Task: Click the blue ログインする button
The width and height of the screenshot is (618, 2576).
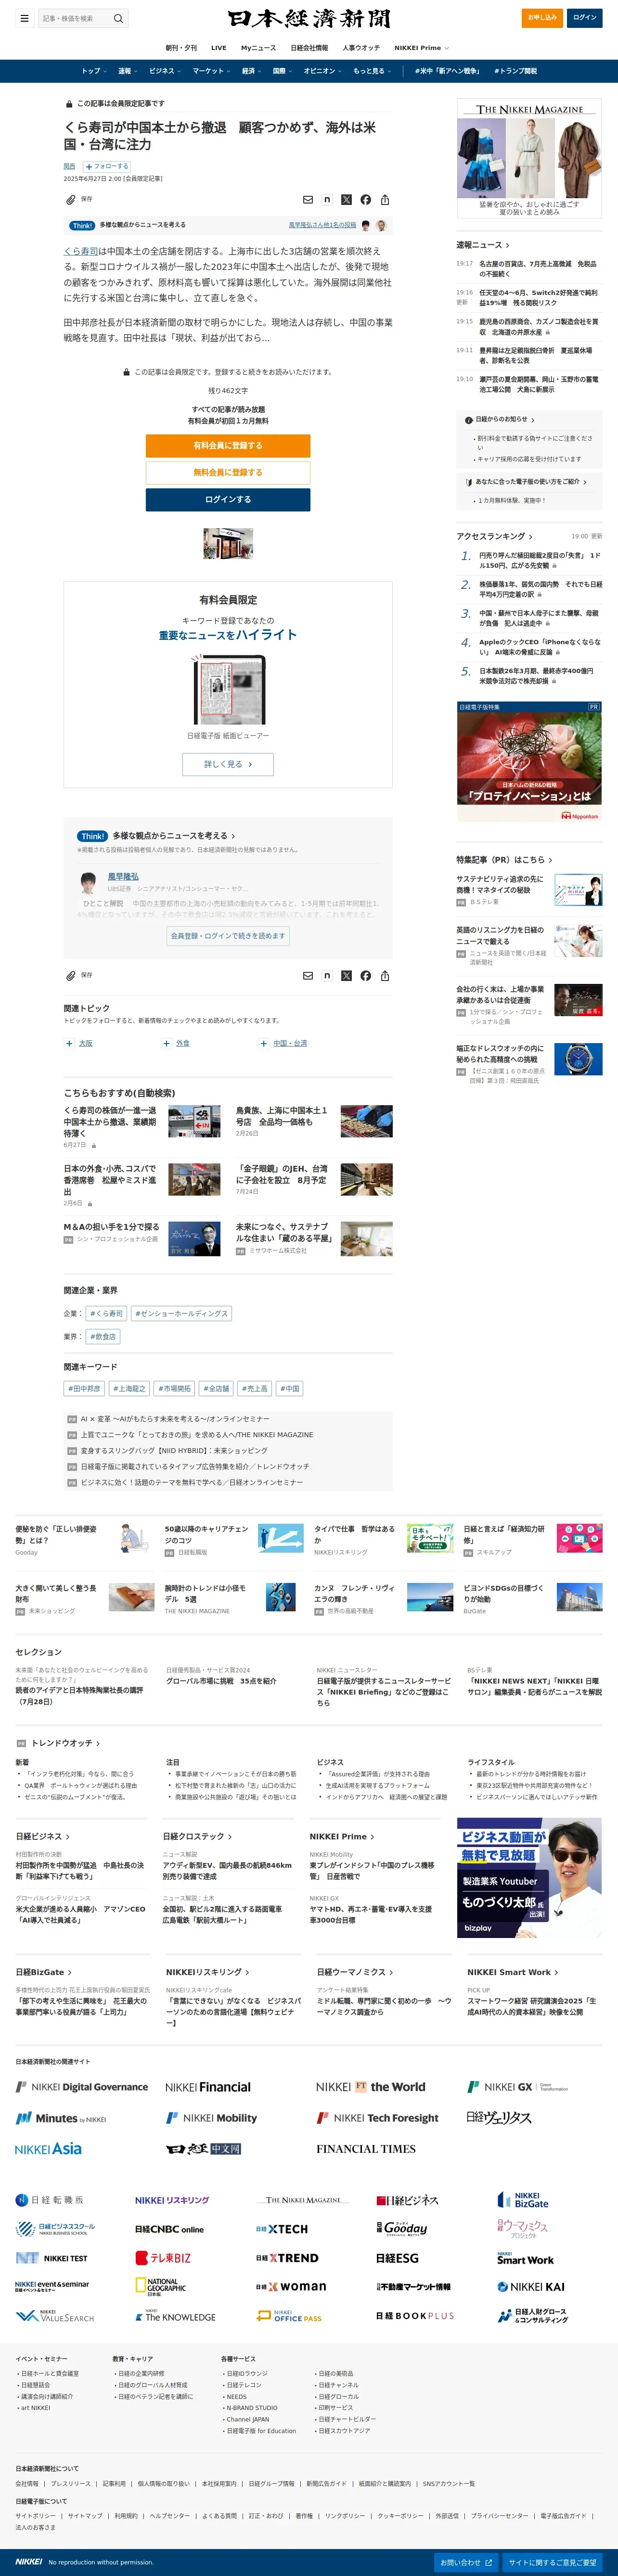Action: pyautogui.click(x=228, y=499)
